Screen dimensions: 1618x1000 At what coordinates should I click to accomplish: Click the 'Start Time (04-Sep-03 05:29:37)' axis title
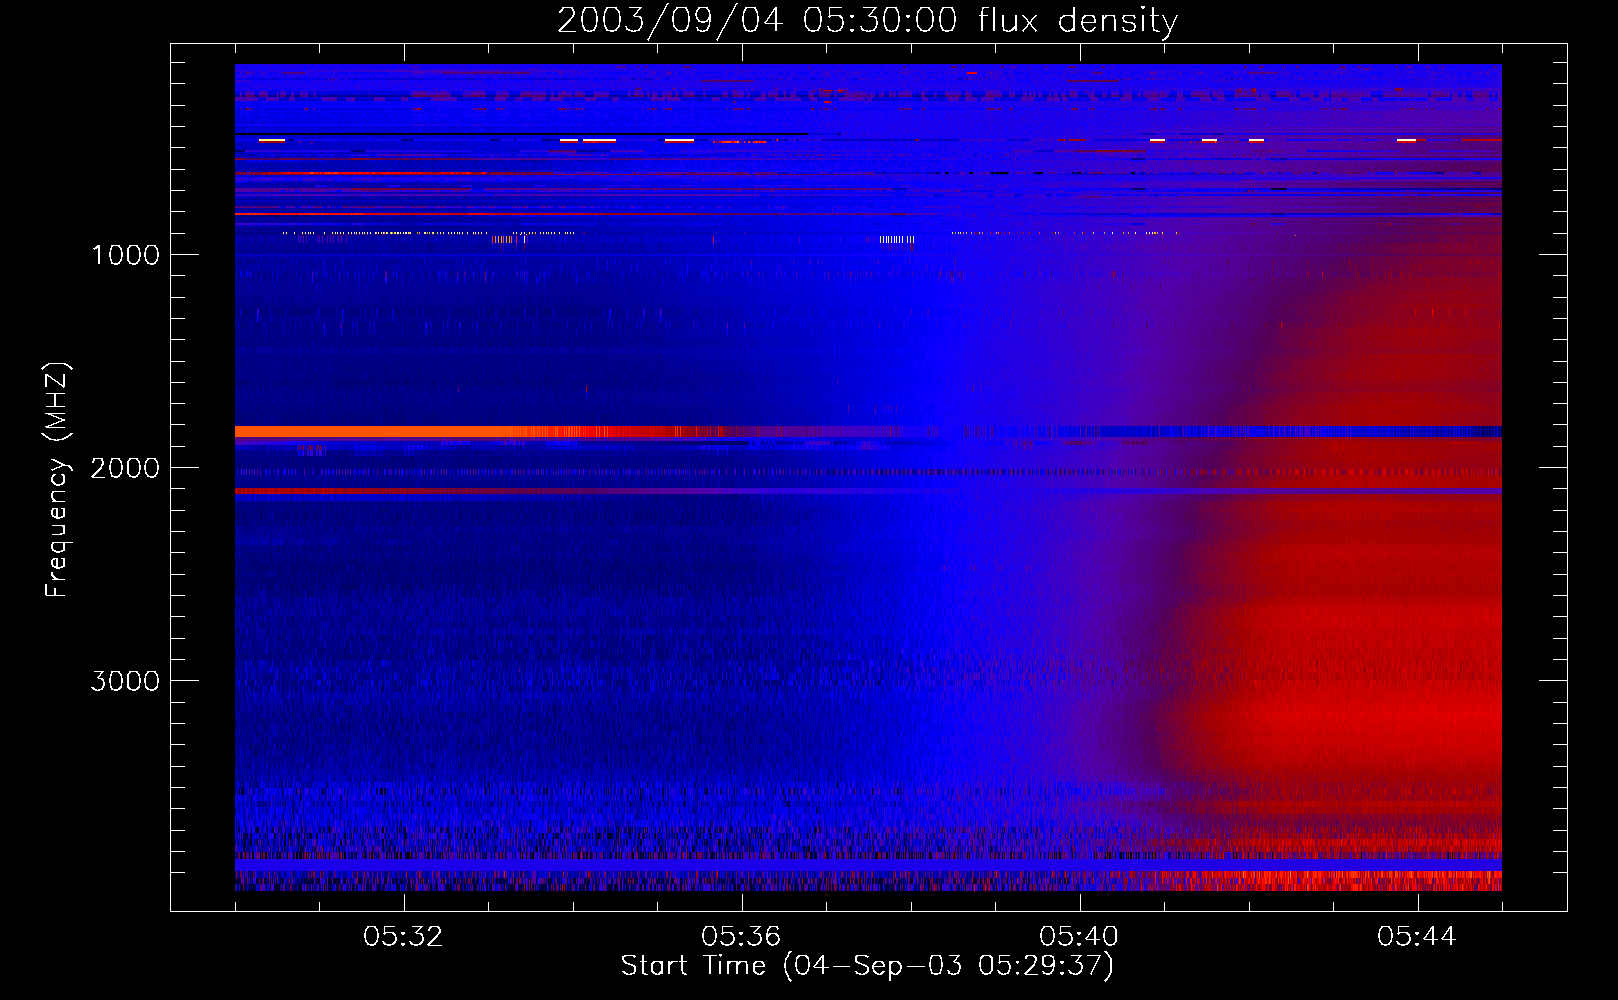pos(867,966)
